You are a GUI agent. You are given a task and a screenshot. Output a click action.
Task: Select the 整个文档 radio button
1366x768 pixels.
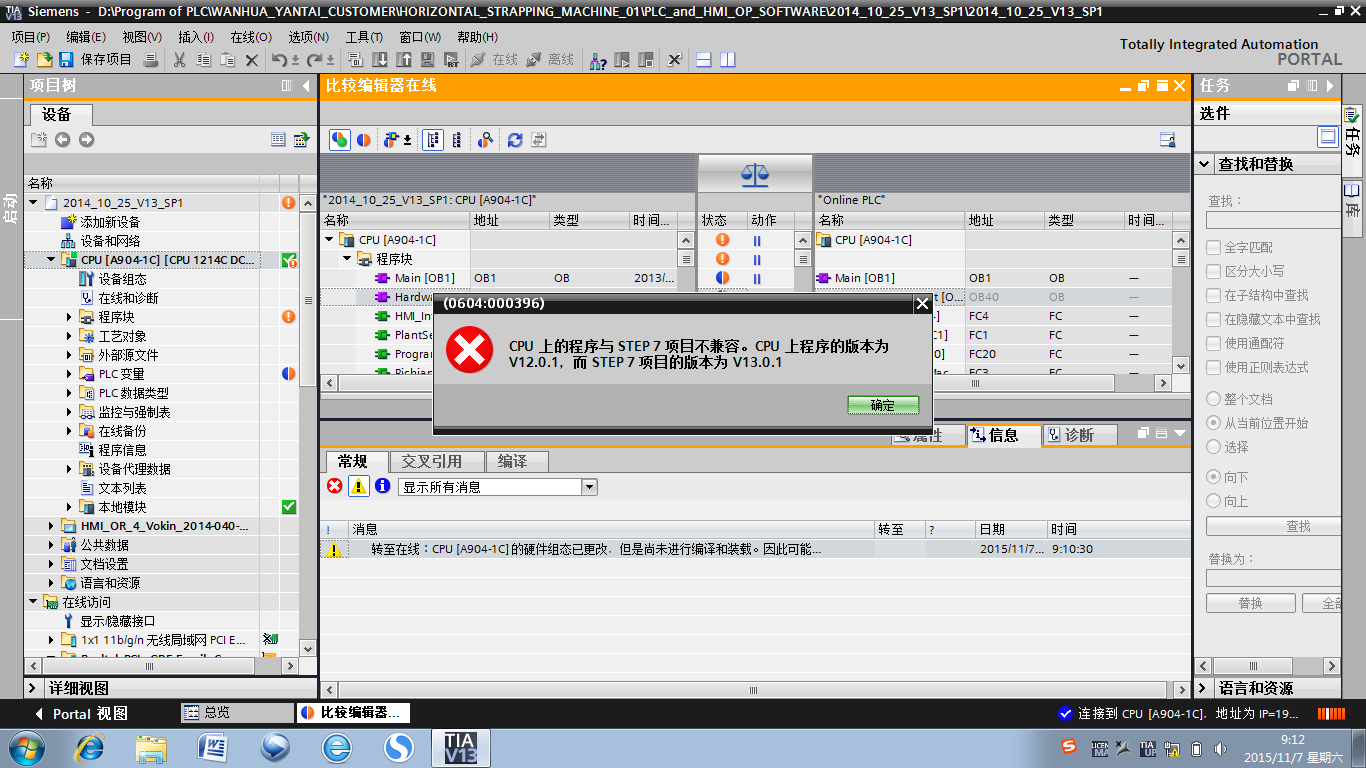click(x=1214, y=399)
